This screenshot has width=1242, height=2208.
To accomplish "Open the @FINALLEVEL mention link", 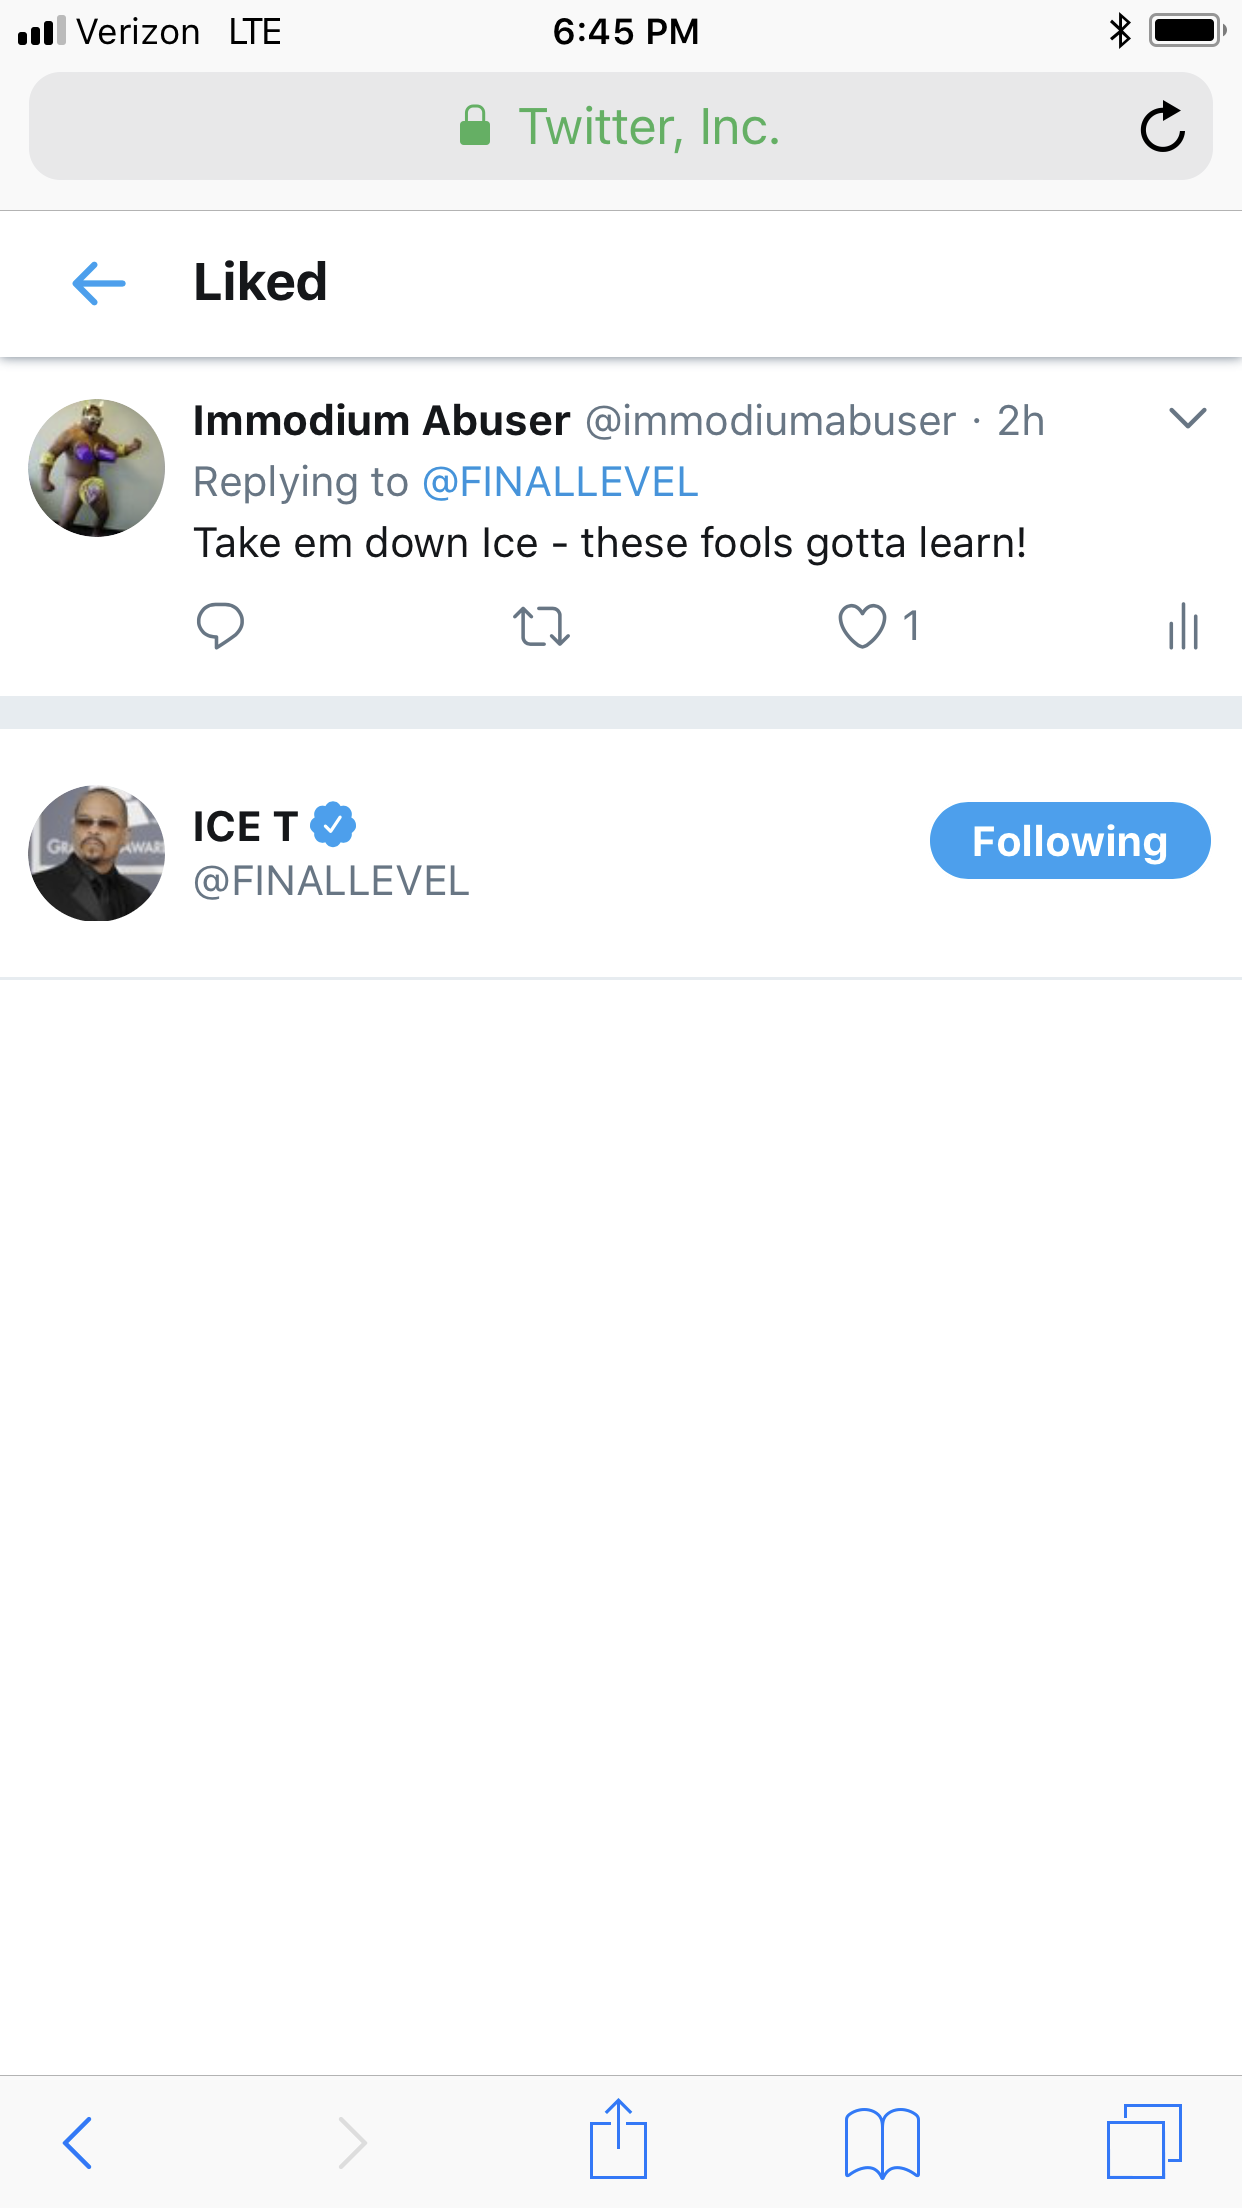I will (560, 482).
